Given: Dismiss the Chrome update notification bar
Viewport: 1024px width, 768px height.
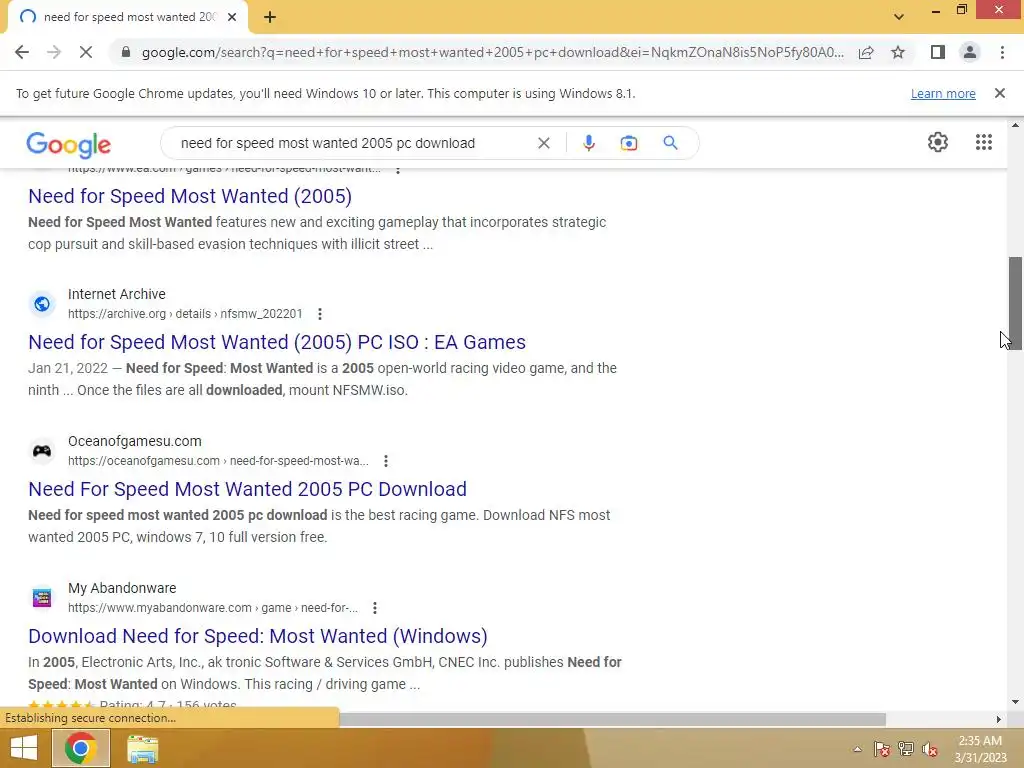Looking at the screenshot, I should pyautogui.click(x=999, y=93).
